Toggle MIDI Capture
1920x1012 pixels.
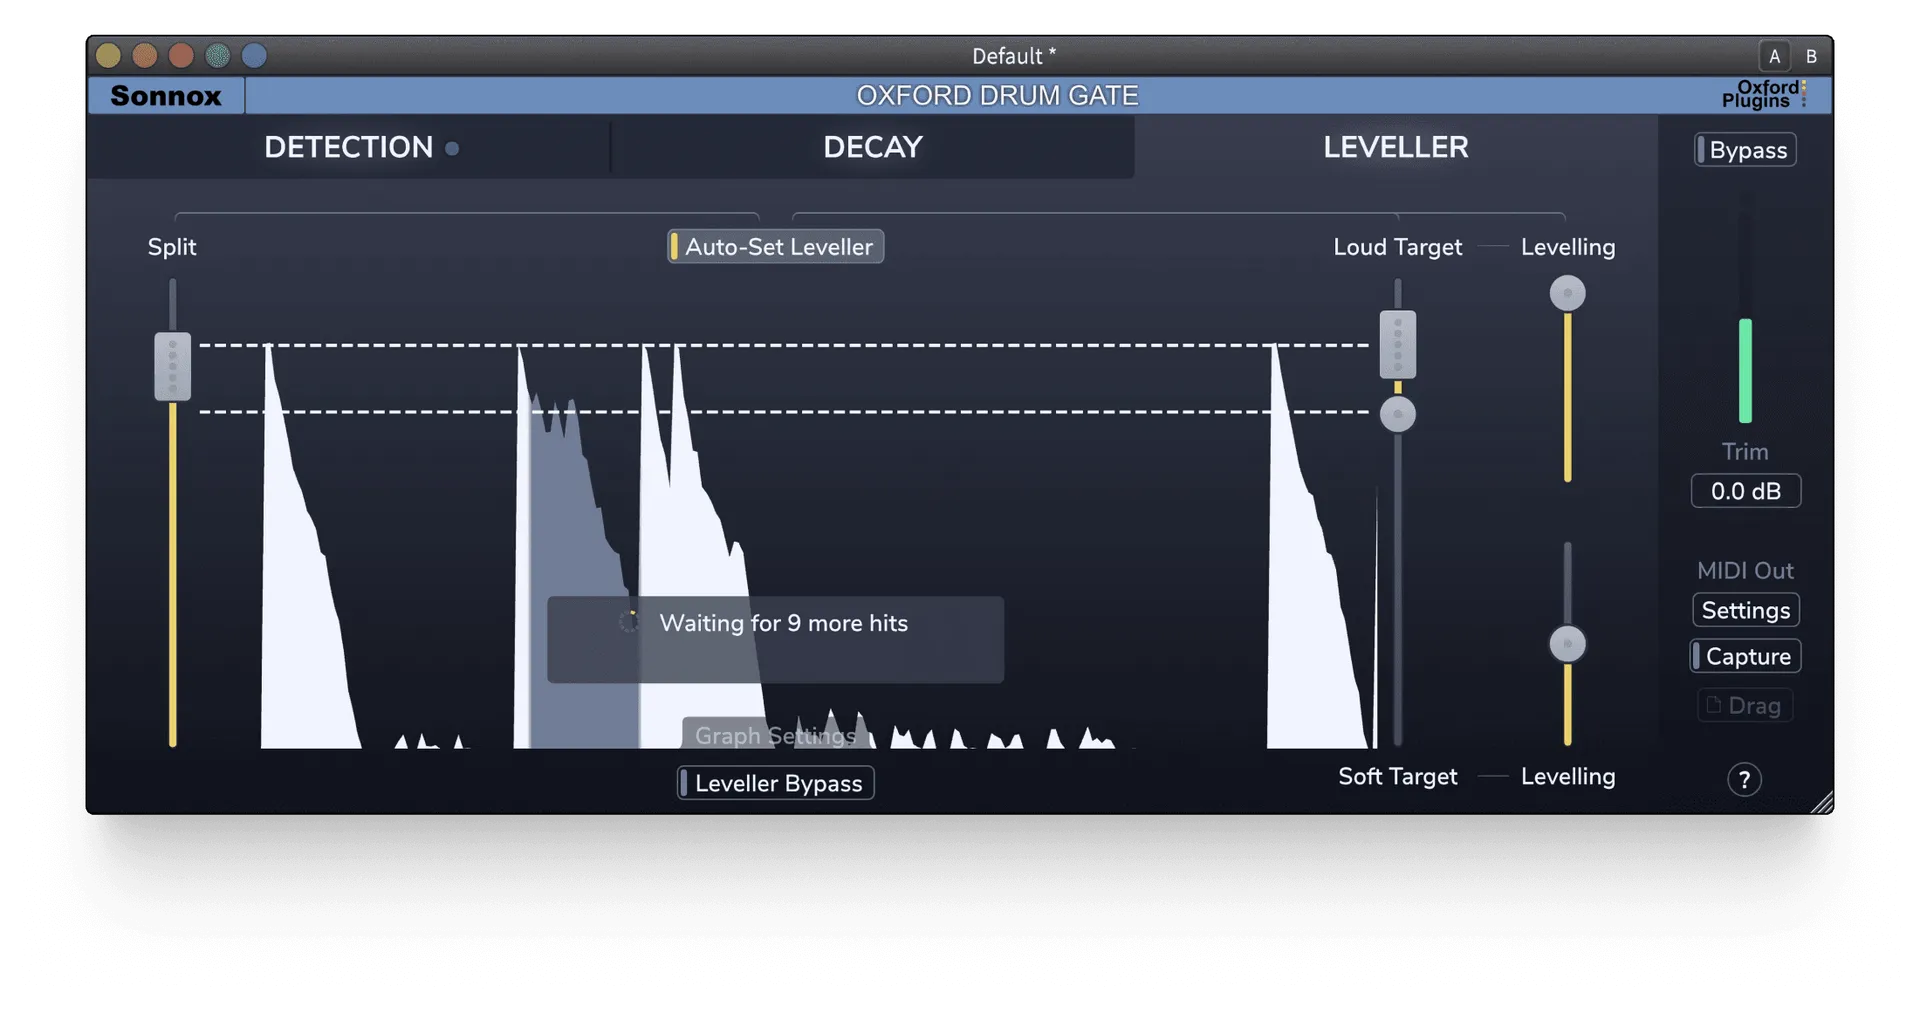point(1746,656)
